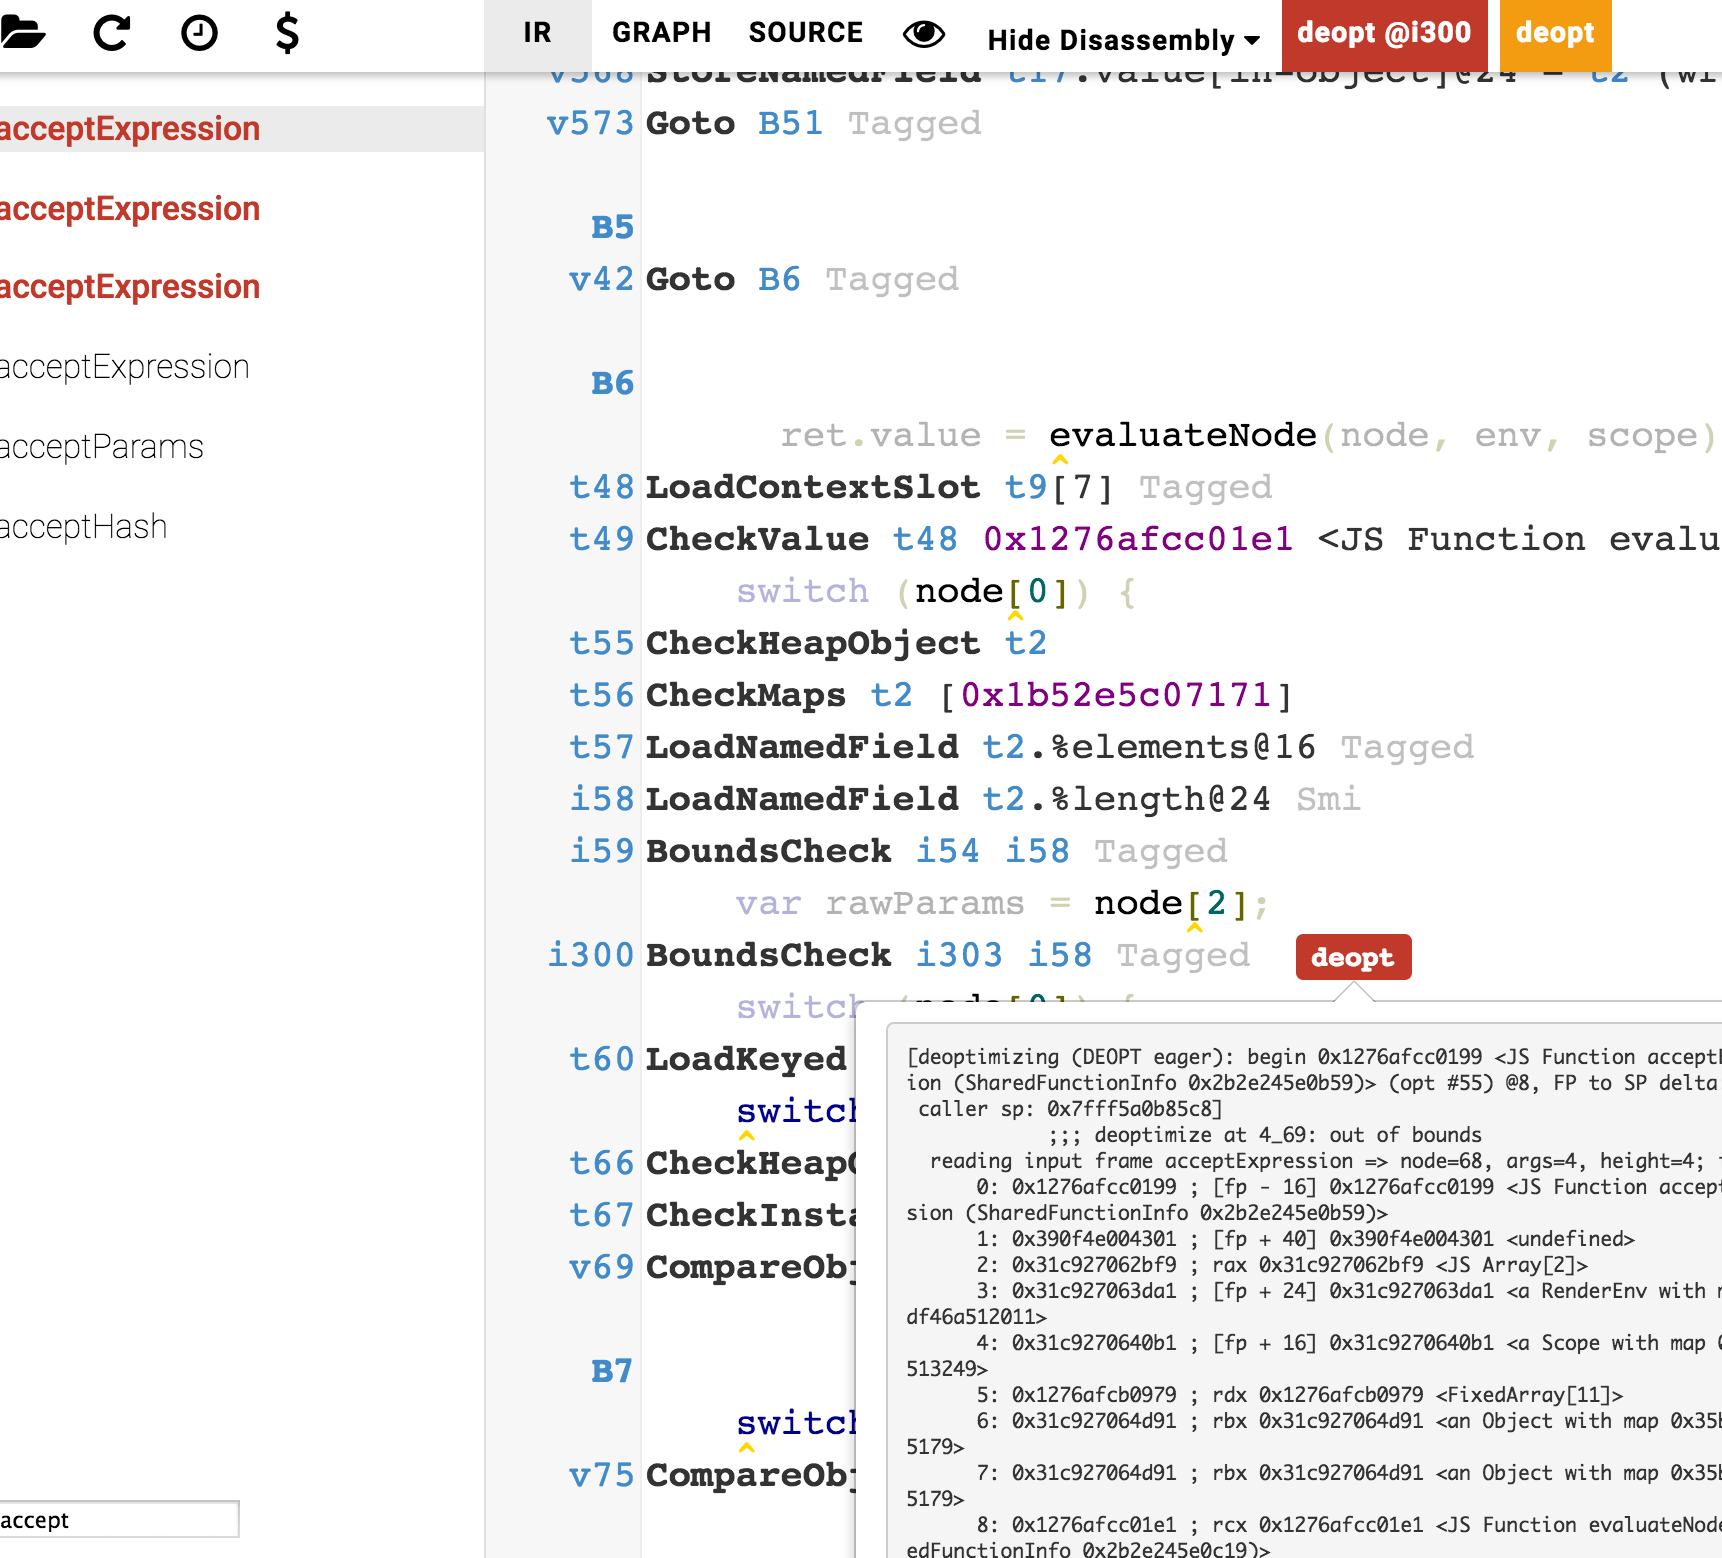Click operand t9 in LoadContextSlot
Screen dimensions: 1722x1558
[x=1026, y=487]
